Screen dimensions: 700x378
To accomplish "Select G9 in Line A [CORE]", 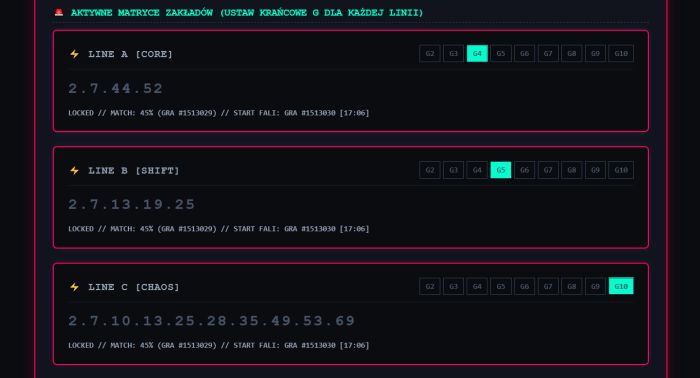I will pyautogui.click(x=596, y=54).
